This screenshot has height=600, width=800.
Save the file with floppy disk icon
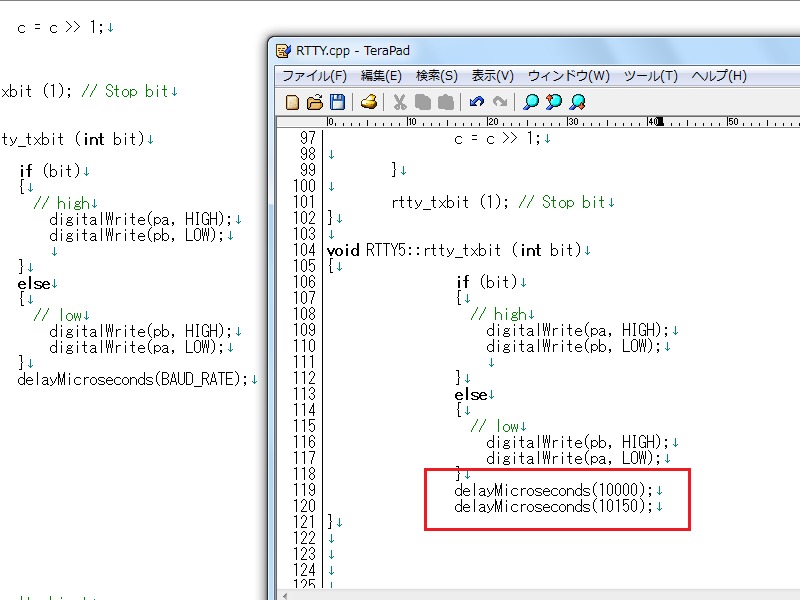[x=337, y=102]
